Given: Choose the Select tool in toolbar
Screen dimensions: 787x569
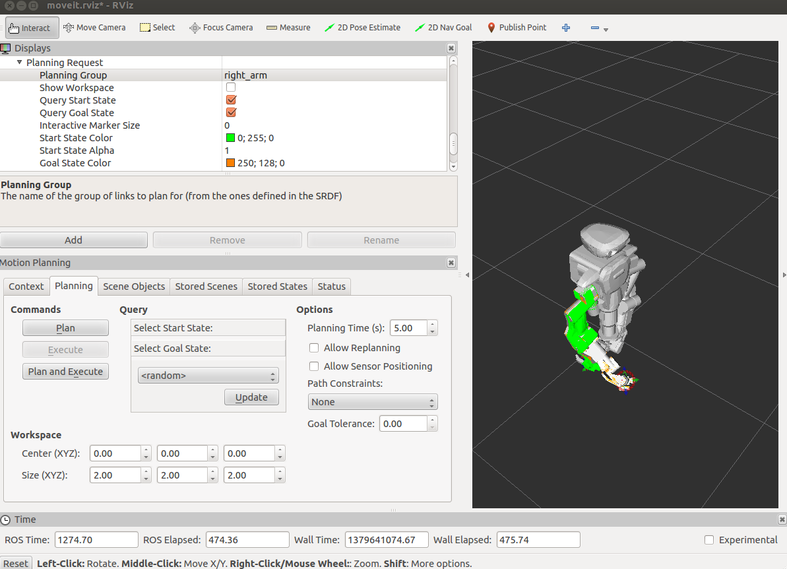Looking at the screenshot, I should tap(157, 27).
